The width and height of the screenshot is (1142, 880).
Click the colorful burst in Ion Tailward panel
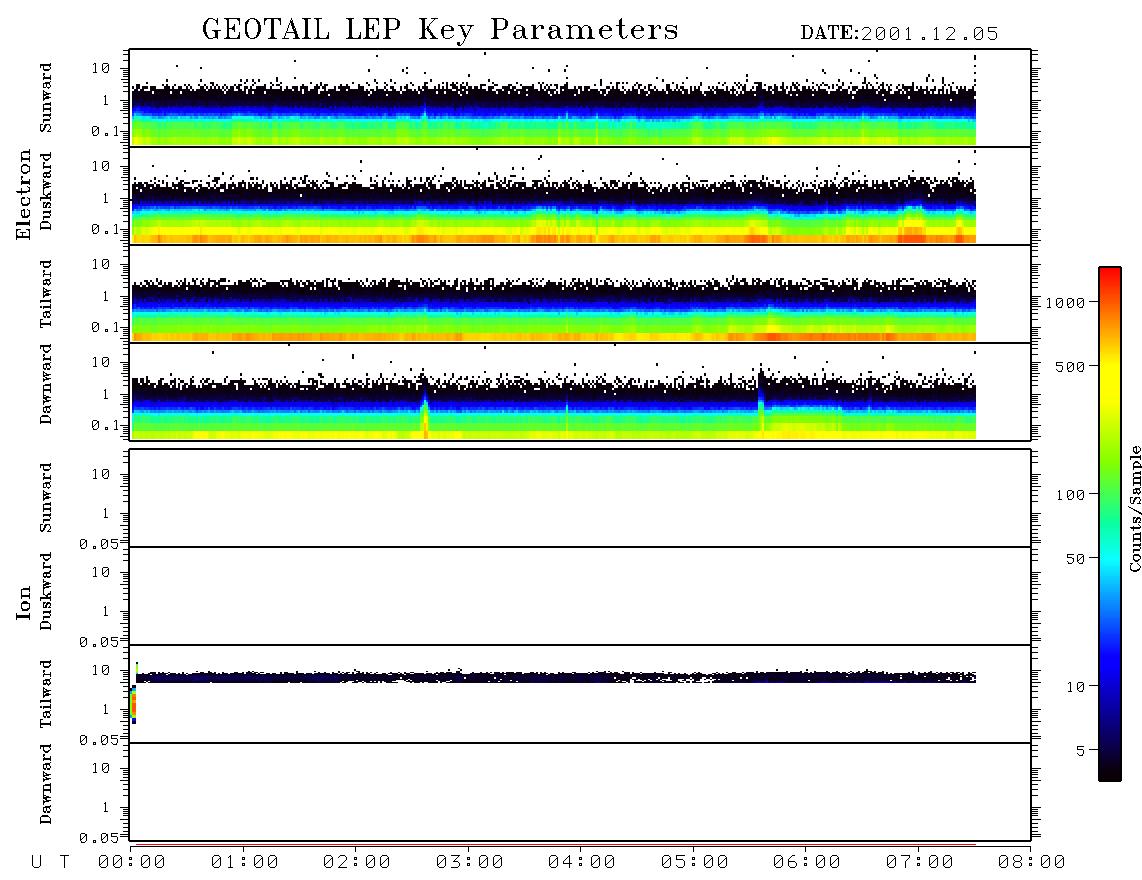(x=133, y=703)
